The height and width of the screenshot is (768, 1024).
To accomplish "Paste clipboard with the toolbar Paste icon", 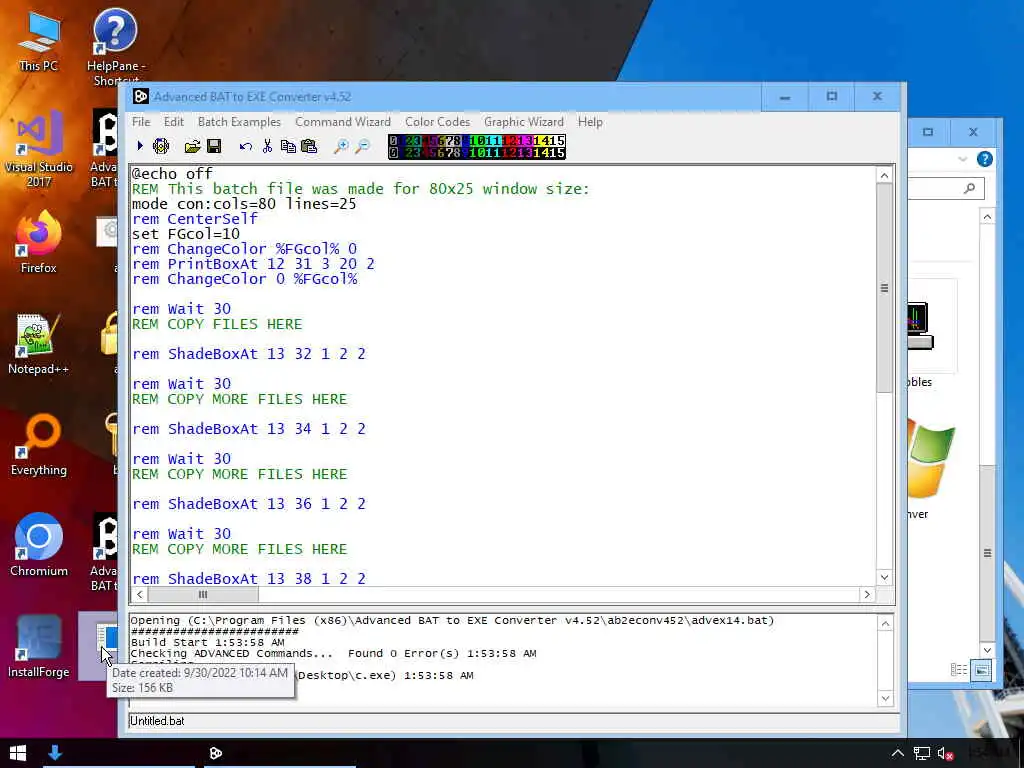I will click(x=309, y=146).
